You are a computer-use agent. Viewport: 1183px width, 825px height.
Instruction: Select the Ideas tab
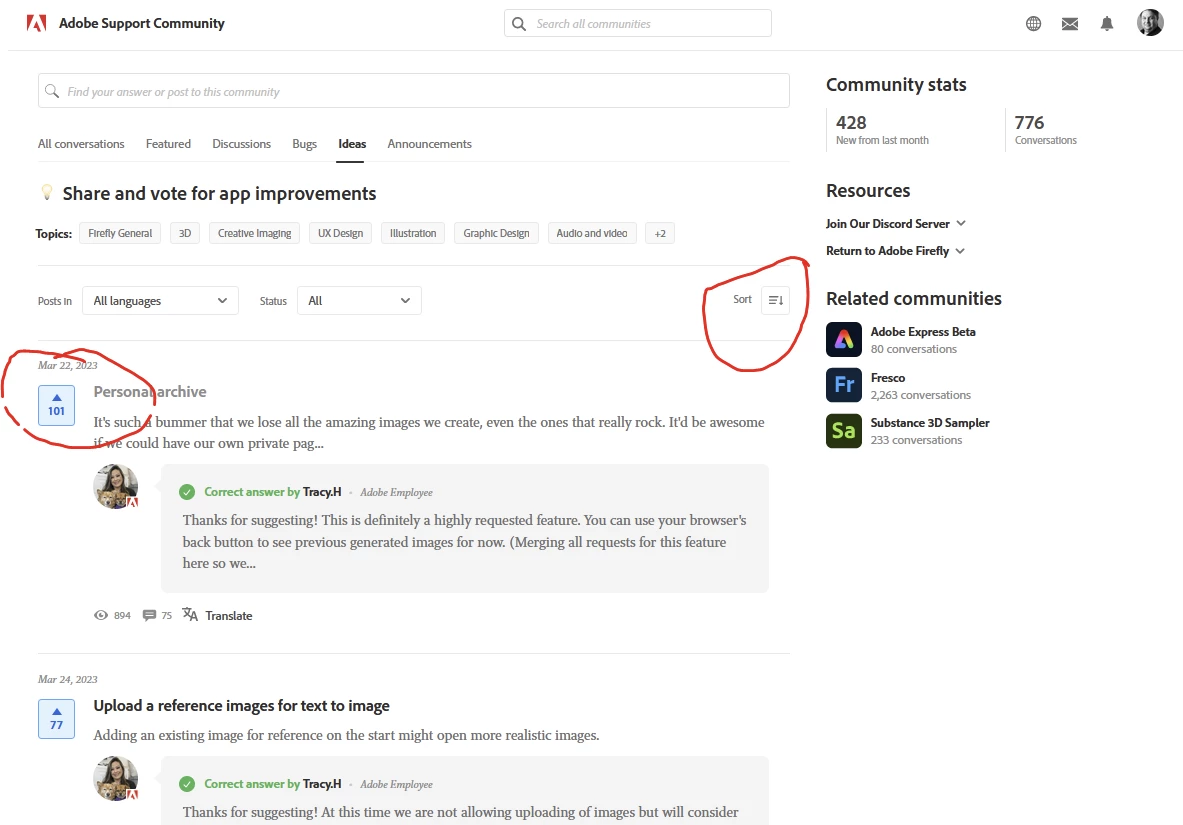point(352,143)
